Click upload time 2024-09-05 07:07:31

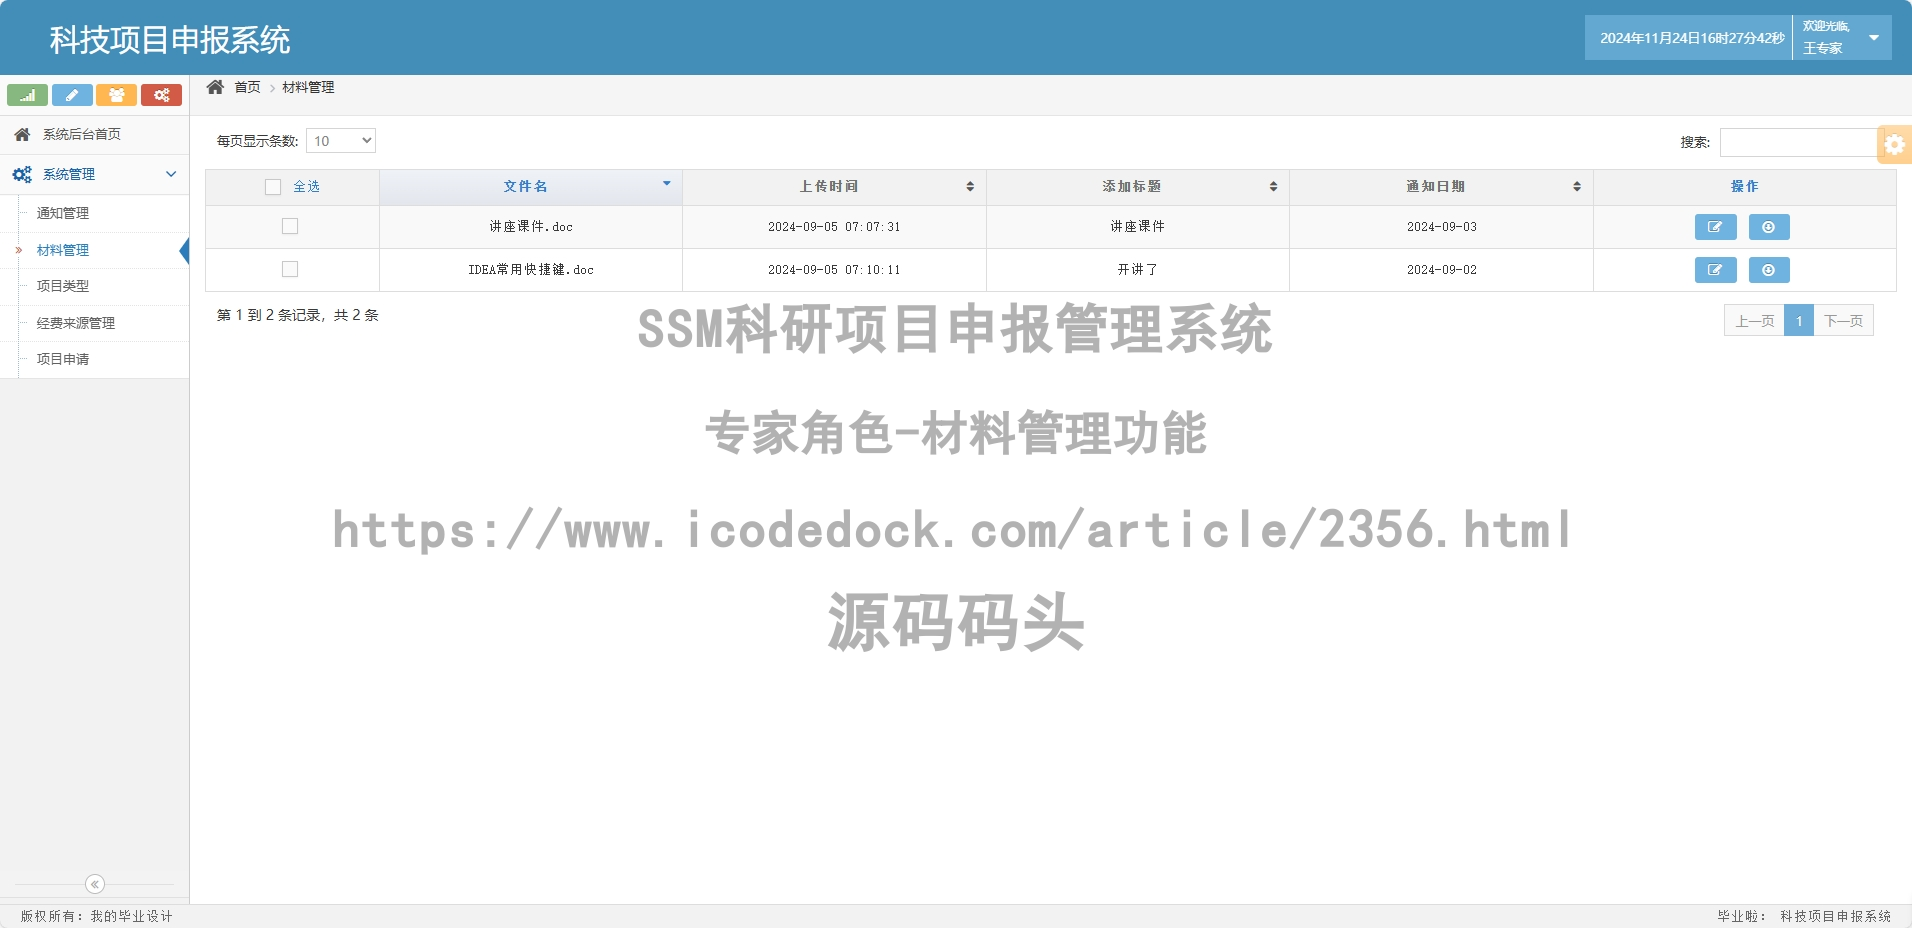(x=834, y=227)
